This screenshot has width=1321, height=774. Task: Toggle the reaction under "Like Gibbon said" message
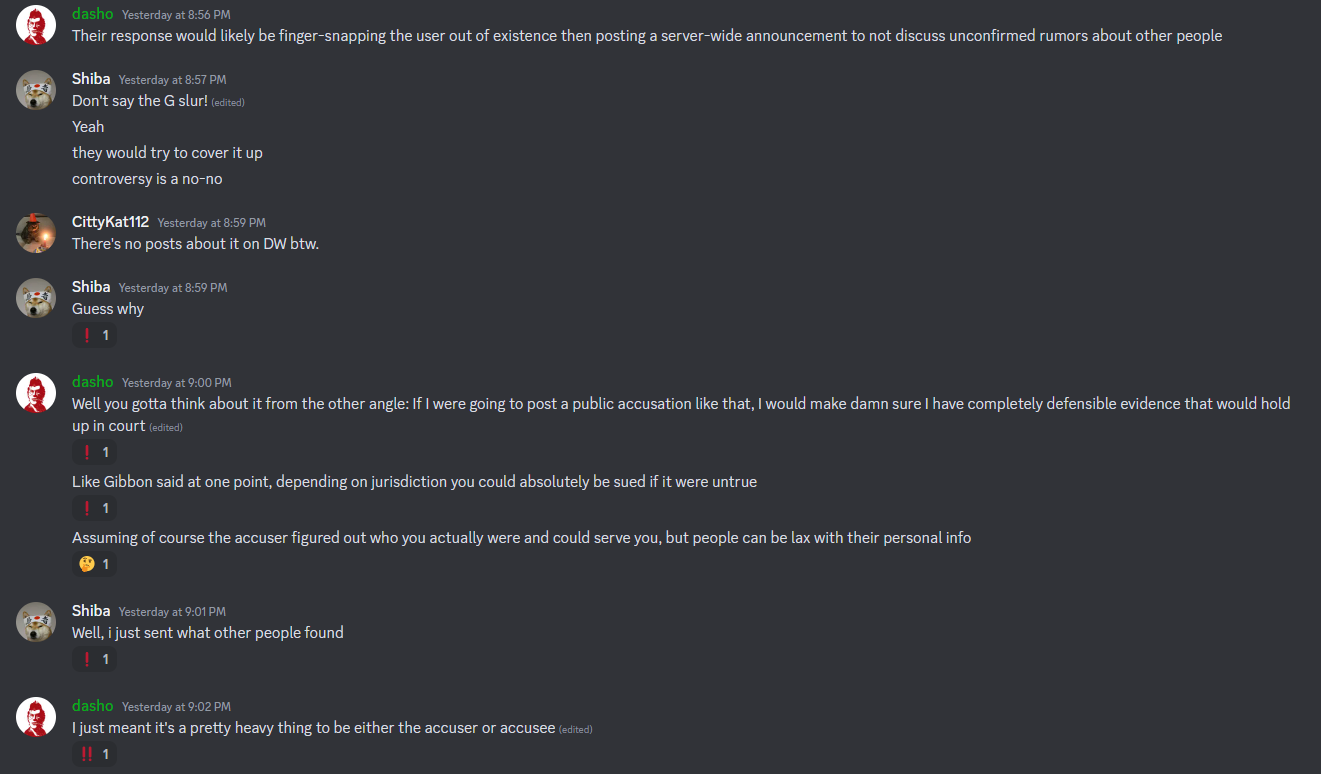[95, 508]
